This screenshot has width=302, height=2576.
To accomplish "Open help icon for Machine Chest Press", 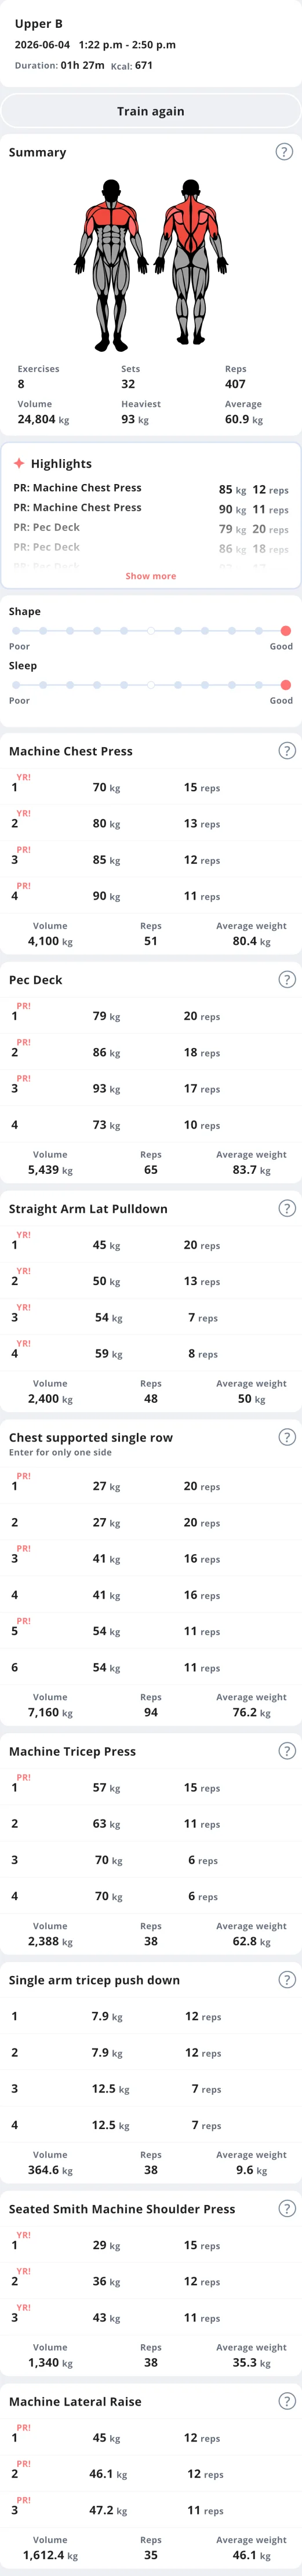I will pos(287,750).
